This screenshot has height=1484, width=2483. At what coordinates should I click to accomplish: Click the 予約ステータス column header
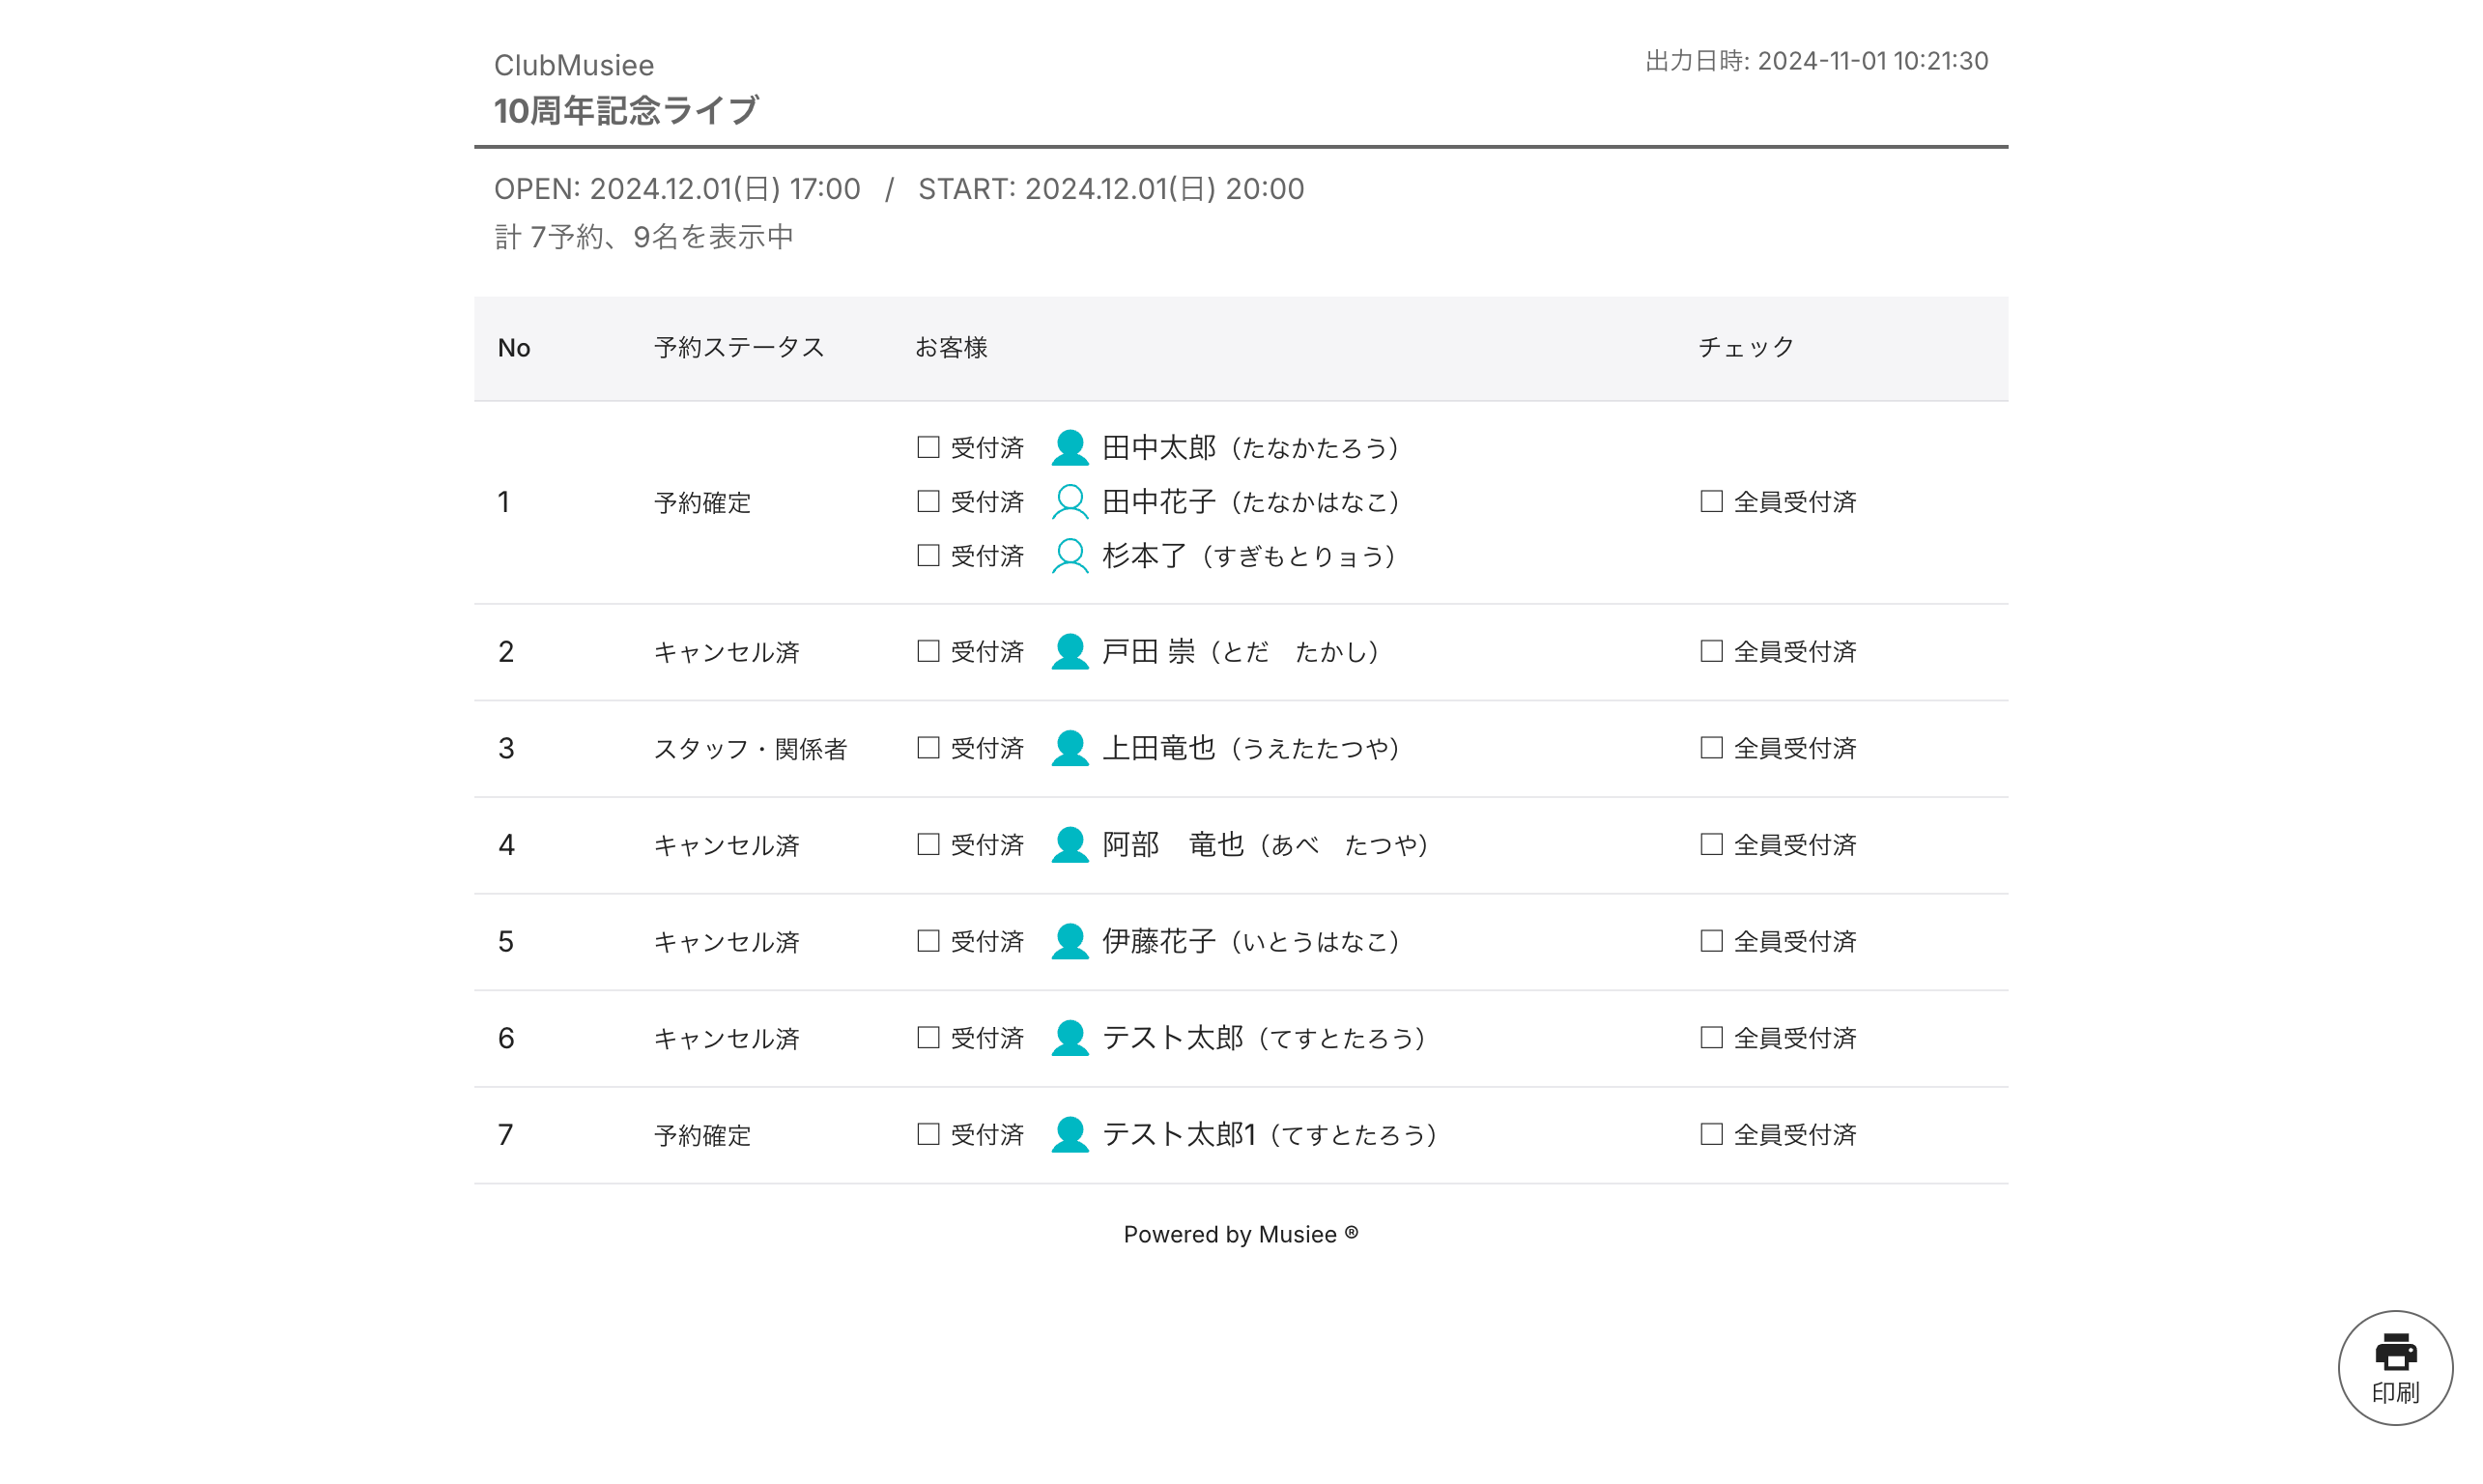[738, 347]
